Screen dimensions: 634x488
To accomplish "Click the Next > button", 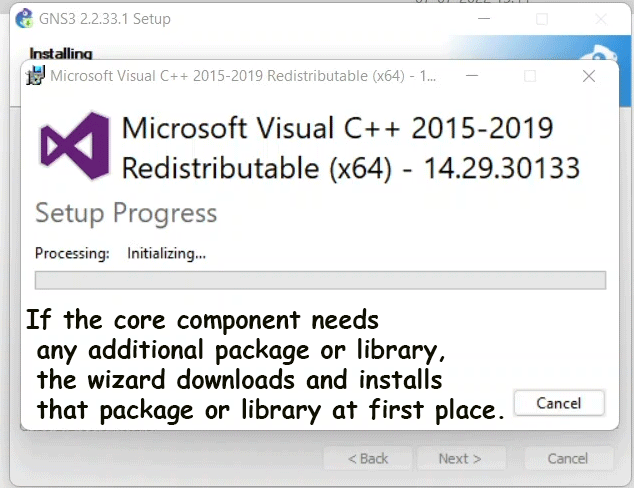I will [460, 458].
